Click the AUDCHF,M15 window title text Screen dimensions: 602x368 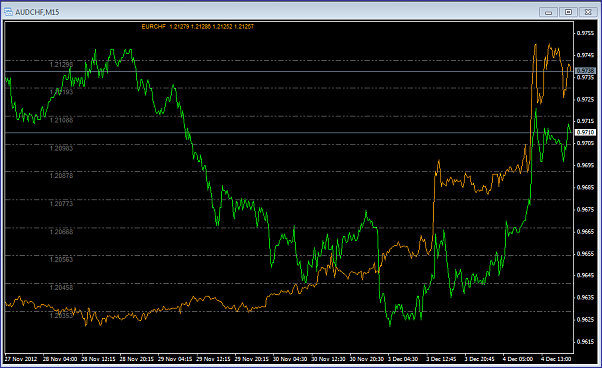pos(37,12)
